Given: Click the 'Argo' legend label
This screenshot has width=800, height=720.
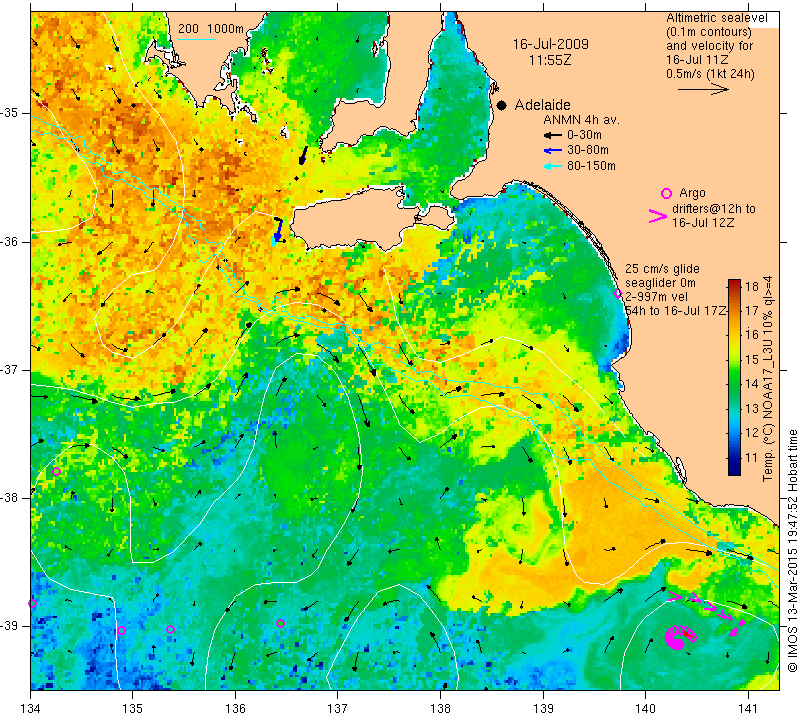Looking at the screenshot, I should (x=692, y=193).
